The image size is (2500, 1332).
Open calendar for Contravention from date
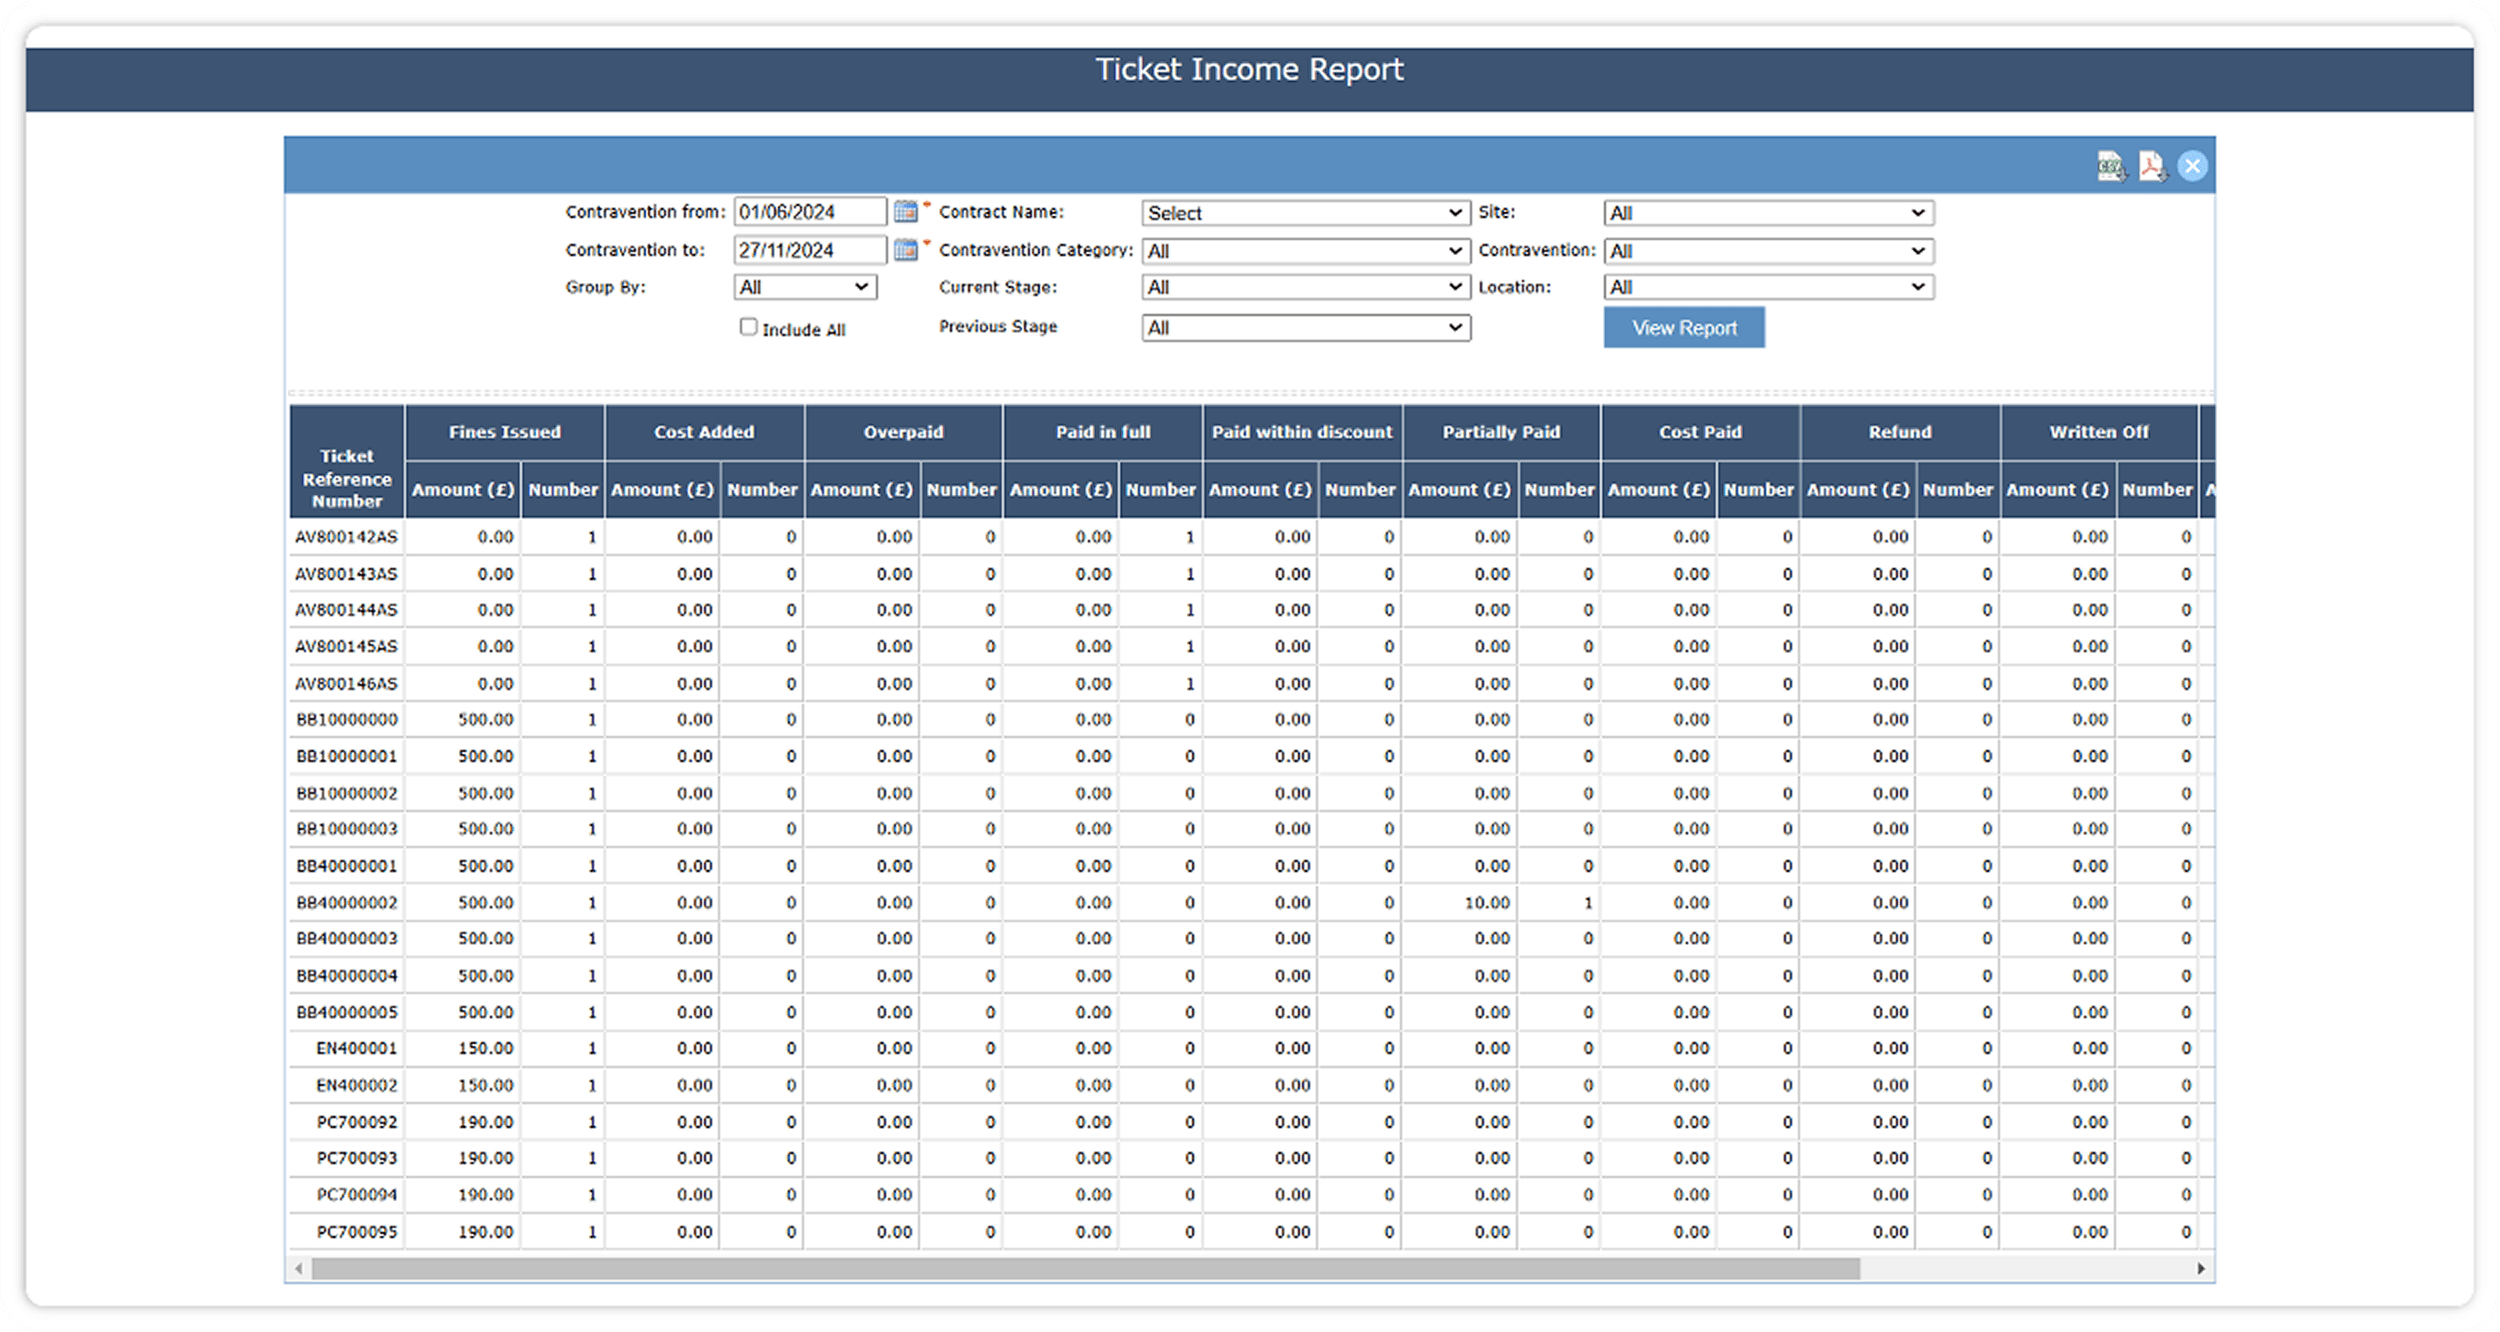click(x=905, y=212)
